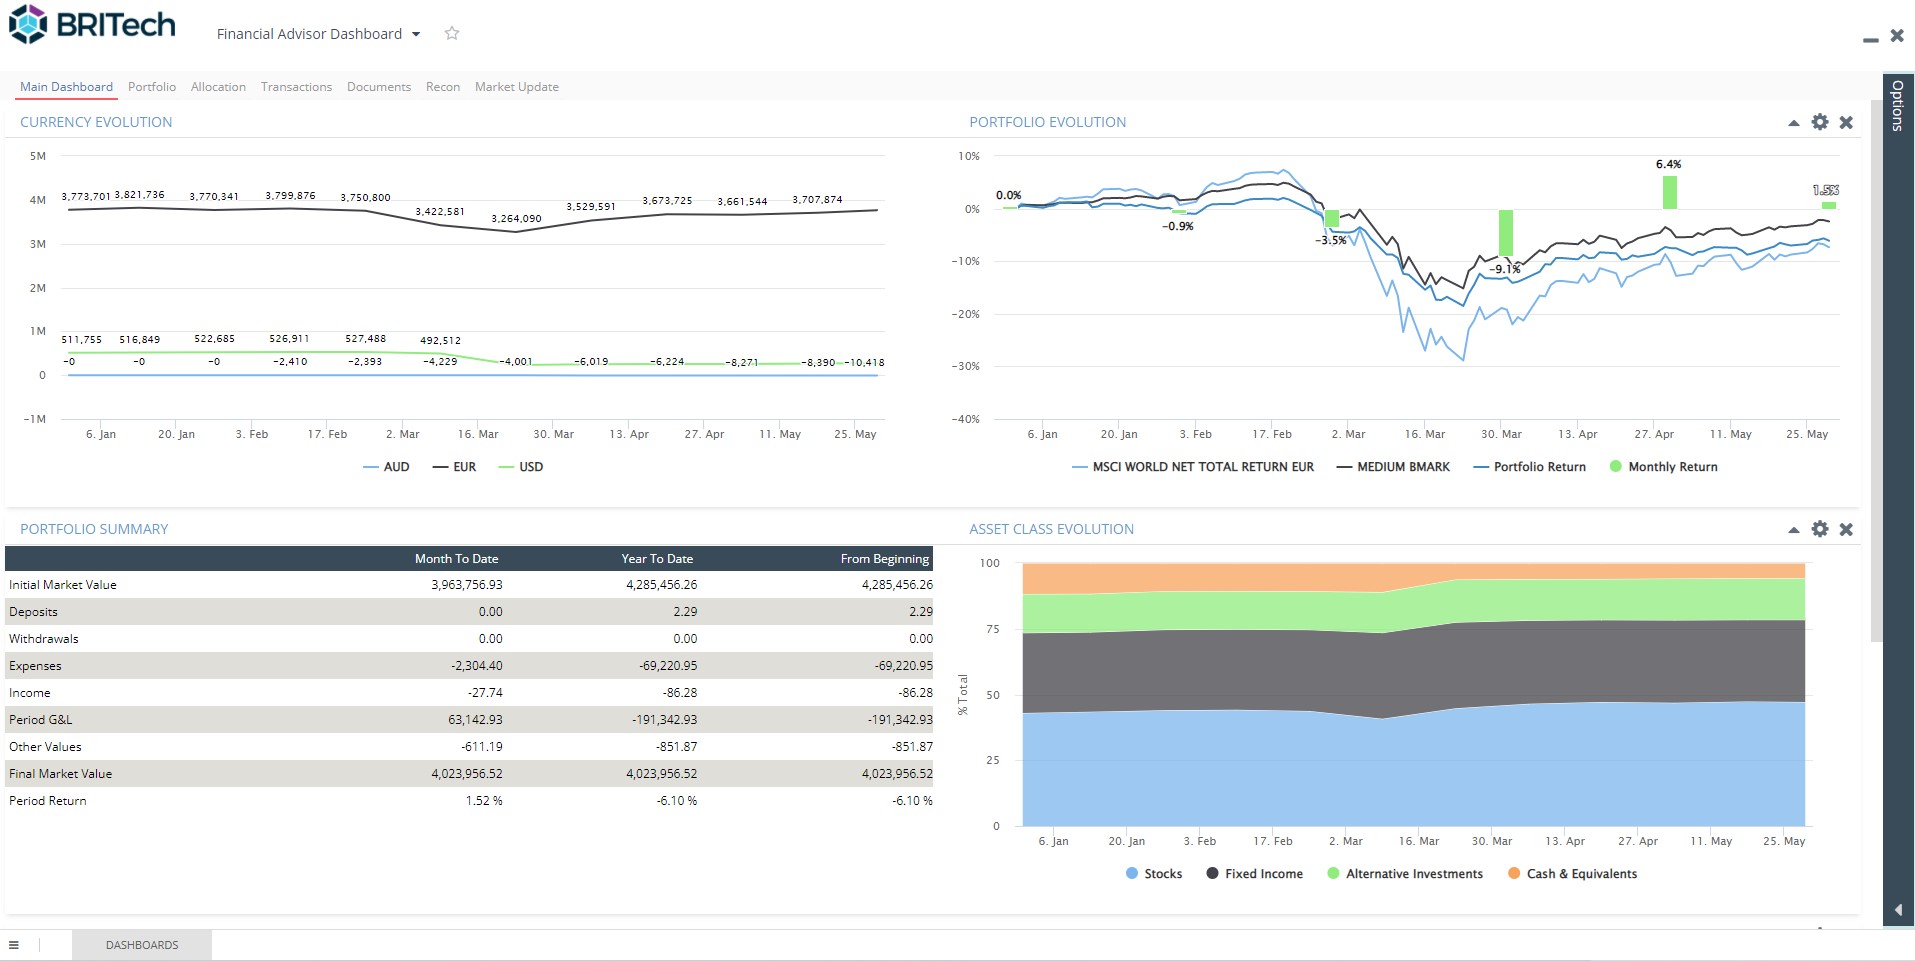Collapse the Asset Class Evolution panel
Viewport: 1915px width, 961px height.
point(1794,530)
